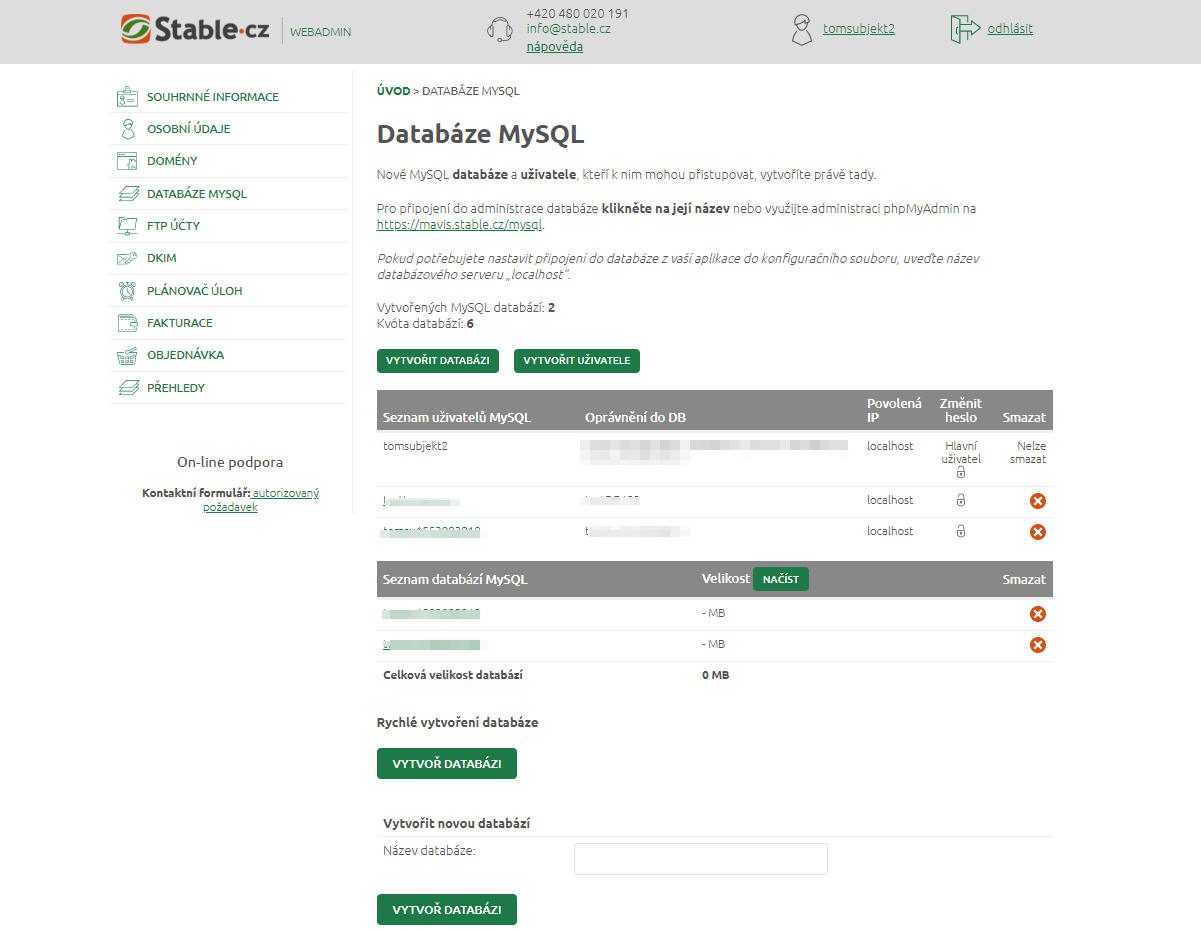This screenshot has width=1201, height=930.
Task: Click the lock icon under Hlavní uživatel
Action: coord(961,472)
